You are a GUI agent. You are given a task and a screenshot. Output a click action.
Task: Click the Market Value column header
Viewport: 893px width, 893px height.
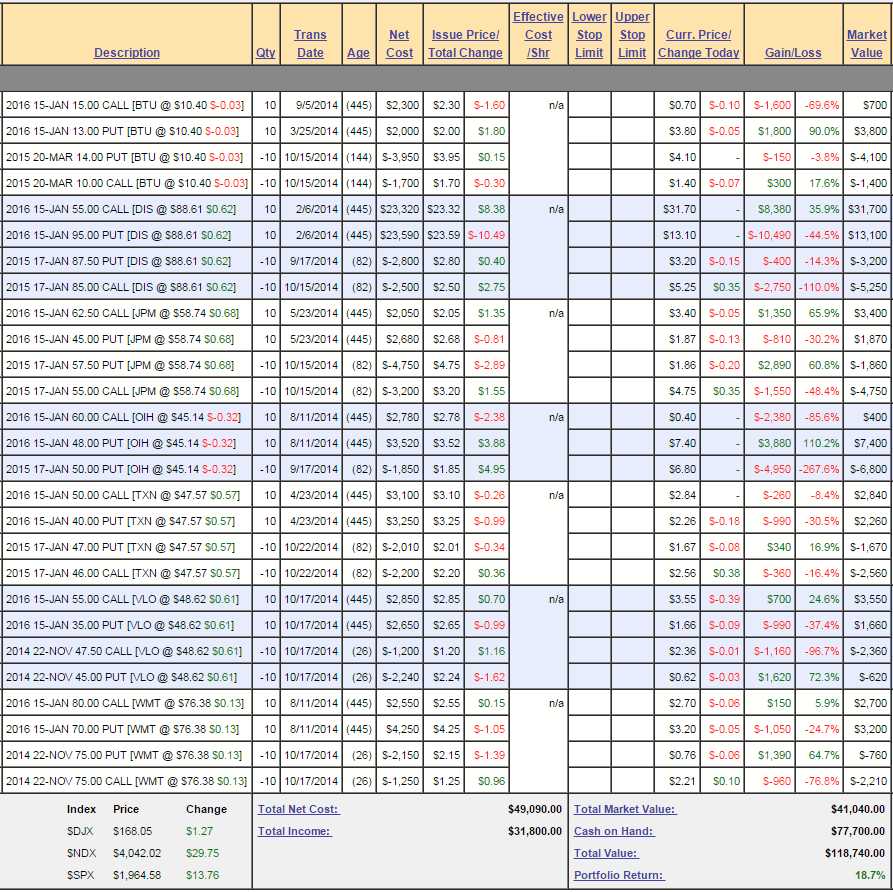(866, 44)
